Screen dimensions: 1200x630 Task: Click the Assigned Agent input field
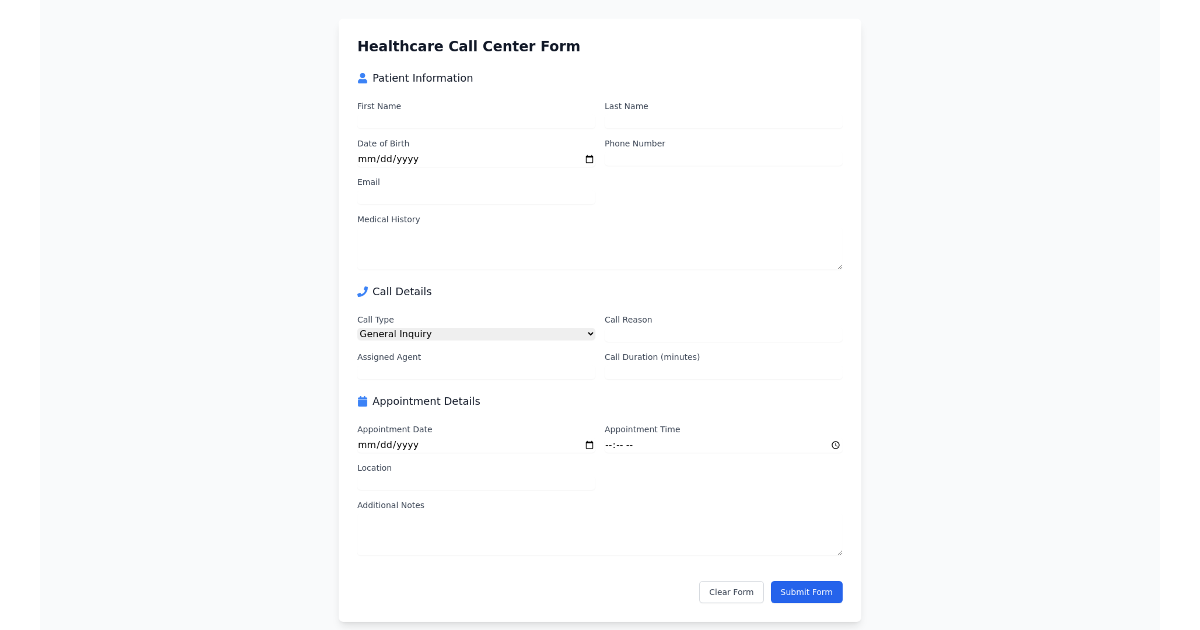[x=475, y=370]
